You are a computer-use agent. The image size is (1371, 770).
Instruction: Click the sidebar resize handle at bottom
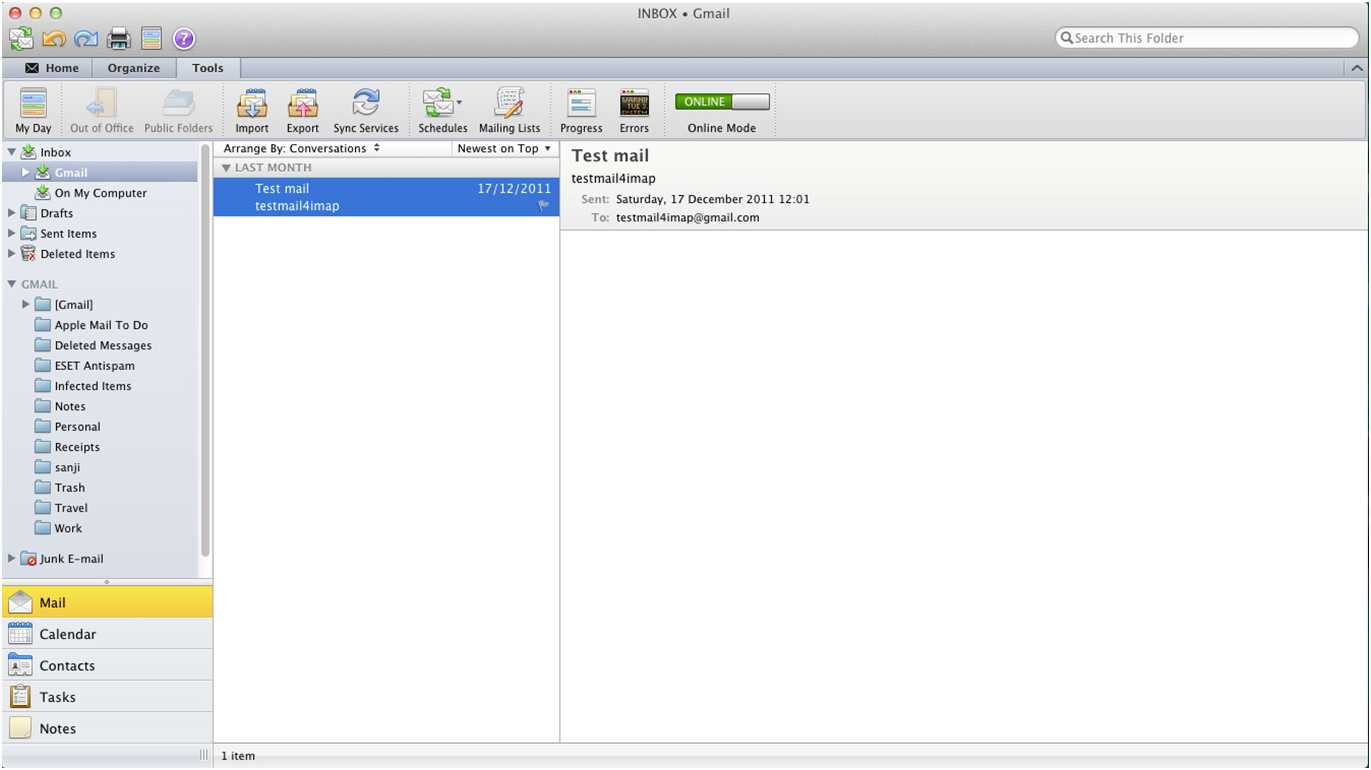(204, 756)
